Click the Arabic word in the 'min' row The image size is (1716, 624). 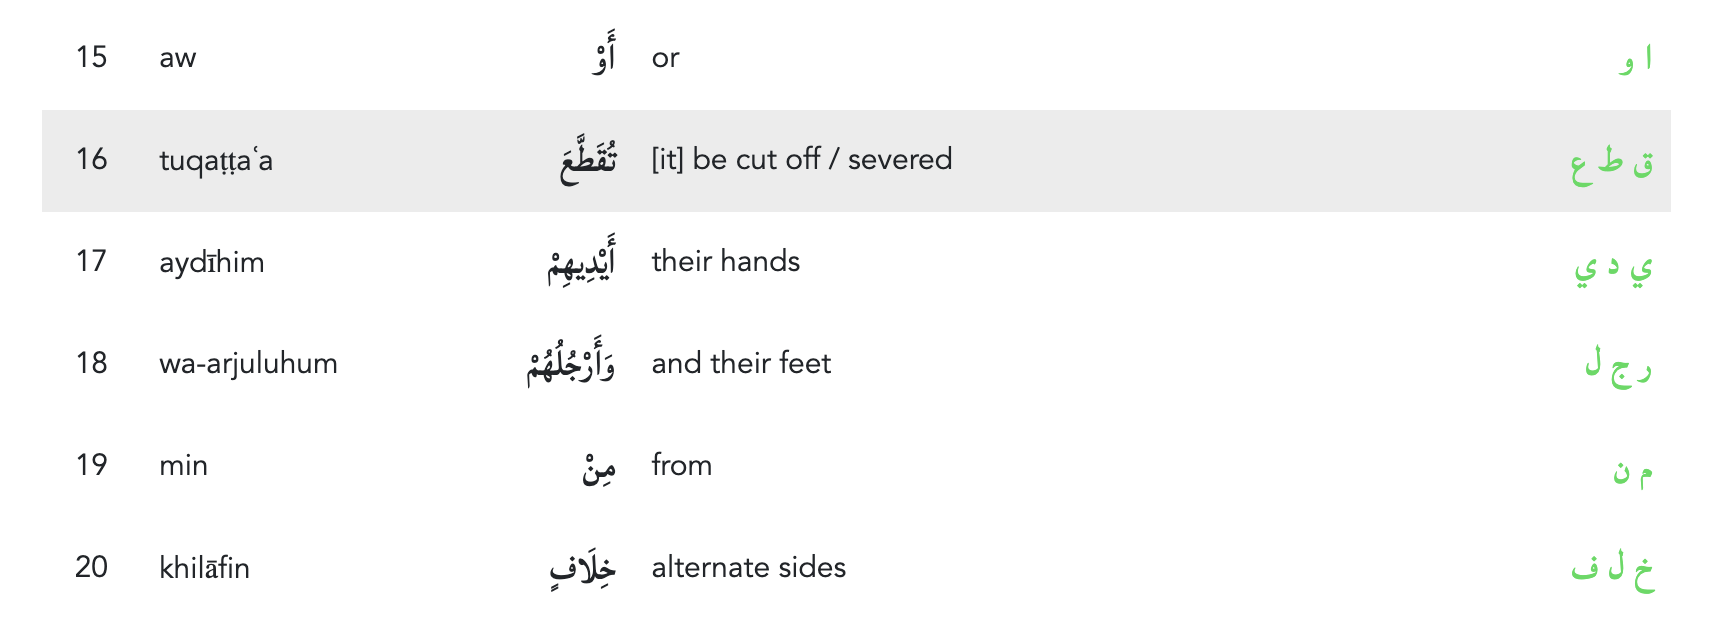tap(599, 467)
